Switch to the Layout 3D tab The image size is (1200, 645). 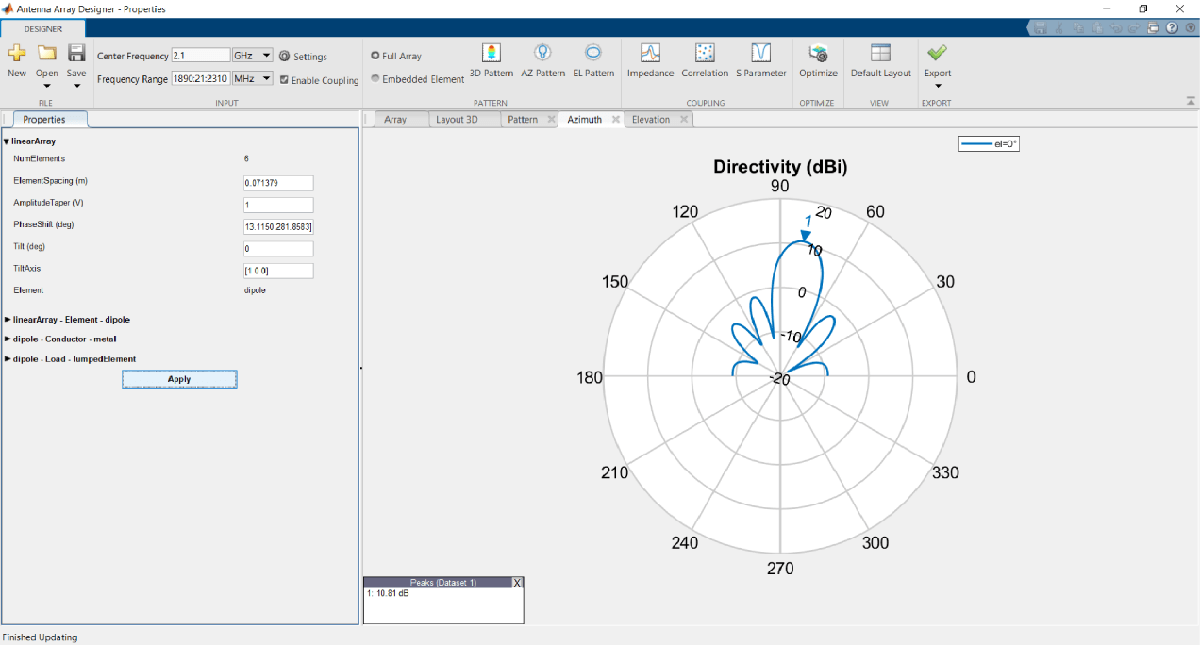pos(457,120)
